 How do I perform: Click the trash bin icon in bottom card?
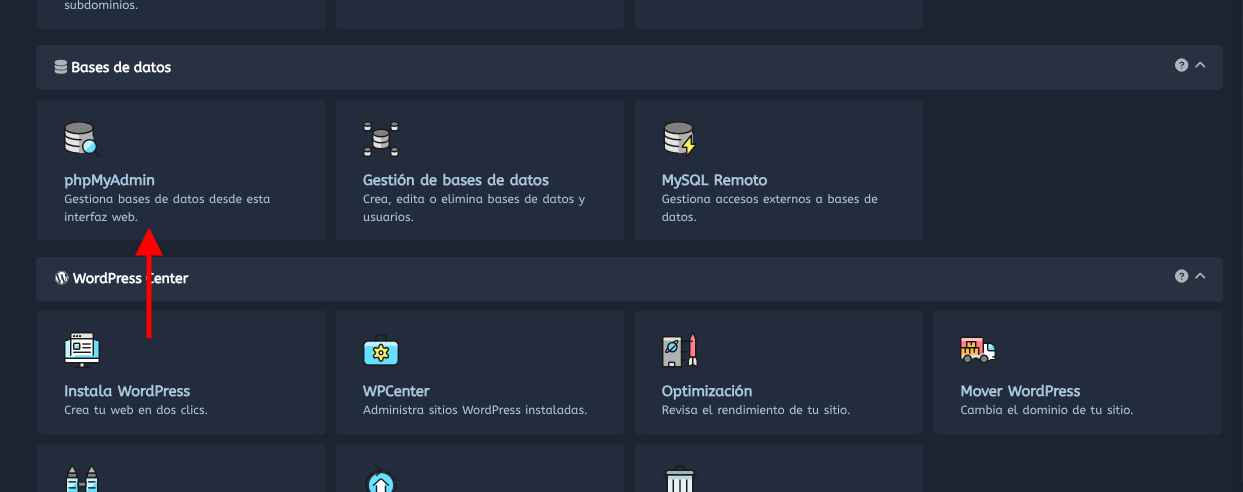pos(679,481)
